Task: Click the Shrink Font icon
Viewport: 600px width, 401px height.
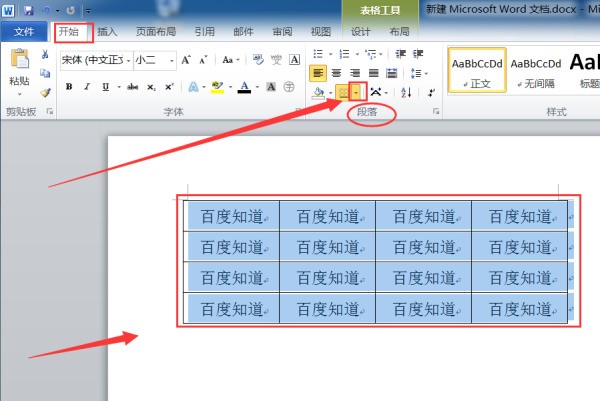Action: pyautogui.click(x=203, y=60)
